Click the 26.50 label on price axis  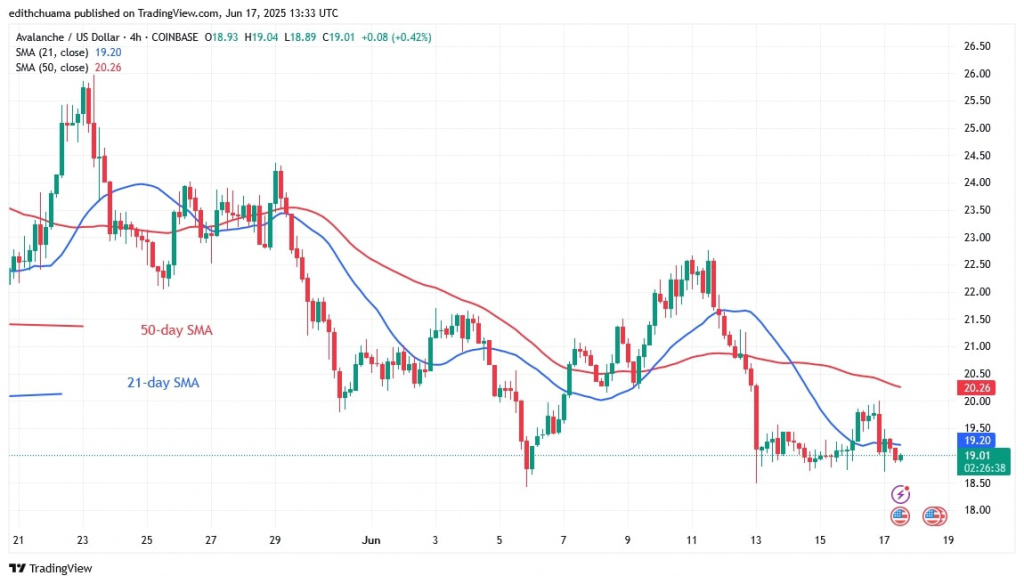point(976,46)
